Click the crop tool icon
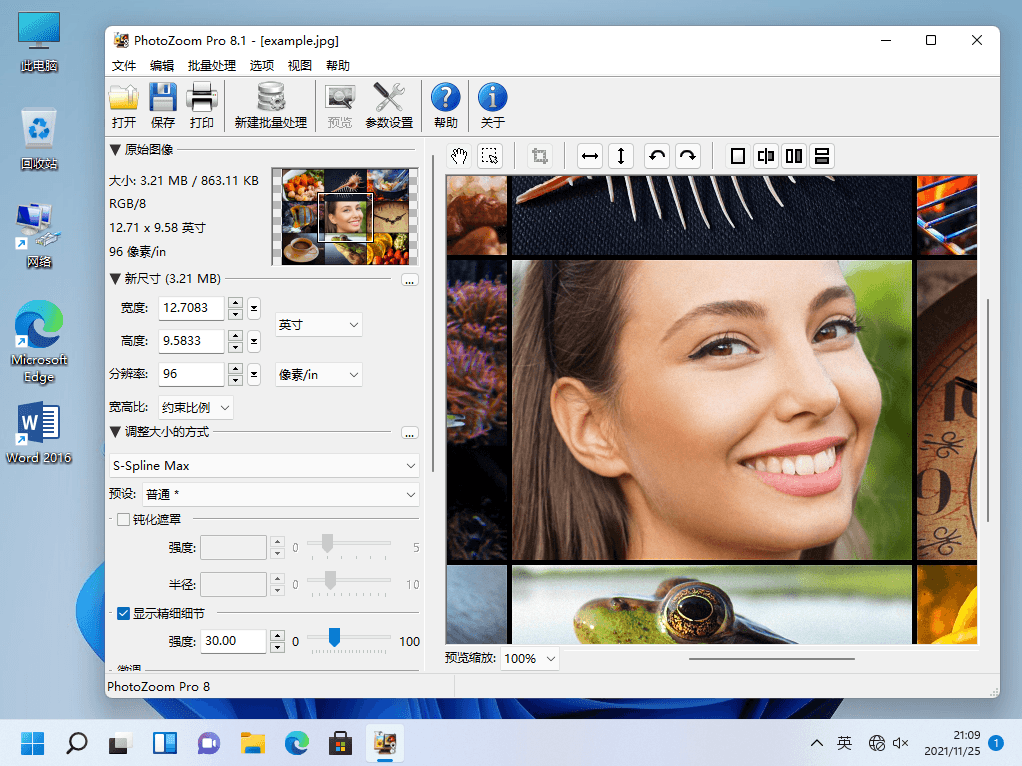 (x=540, y=156)
